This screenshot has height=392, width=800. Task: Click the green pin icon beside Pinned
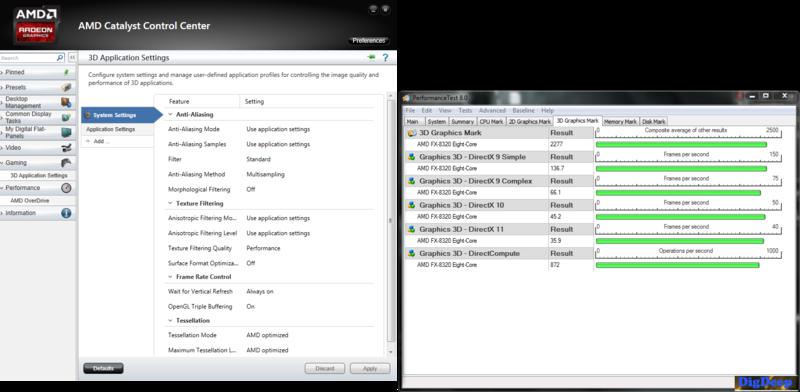click(66, 72)
